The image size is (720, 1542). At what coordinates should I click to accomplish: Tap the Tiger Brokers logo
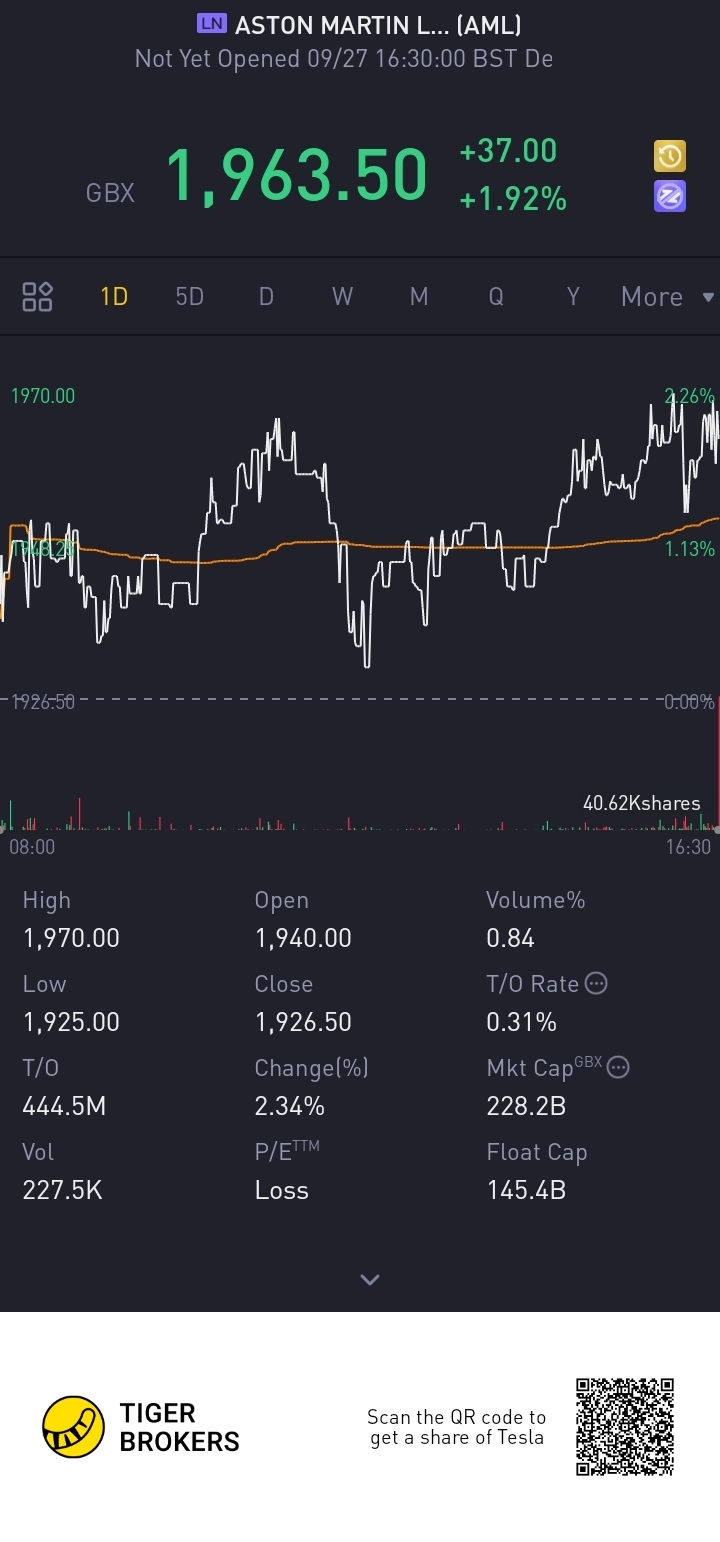coord(141,1427)
